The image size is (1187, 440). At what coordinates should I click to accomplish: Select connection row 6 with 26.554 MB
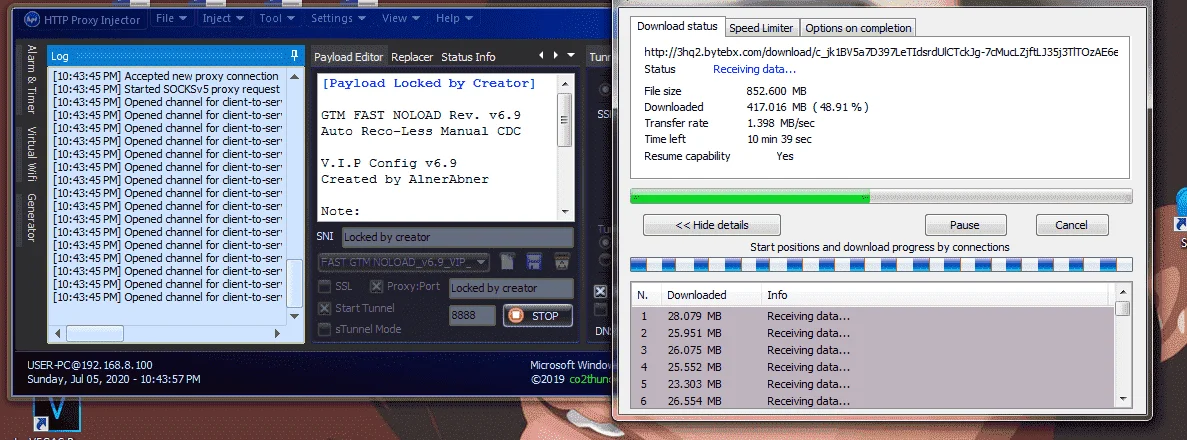point(874,401)
